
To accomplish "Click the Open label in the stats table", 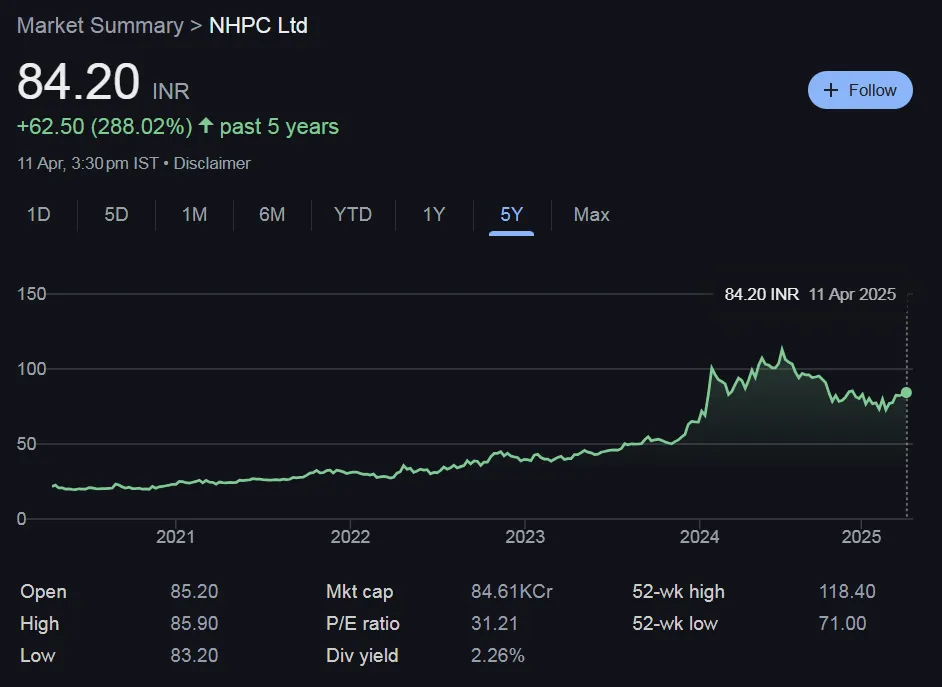I will [x=43, y=592].
